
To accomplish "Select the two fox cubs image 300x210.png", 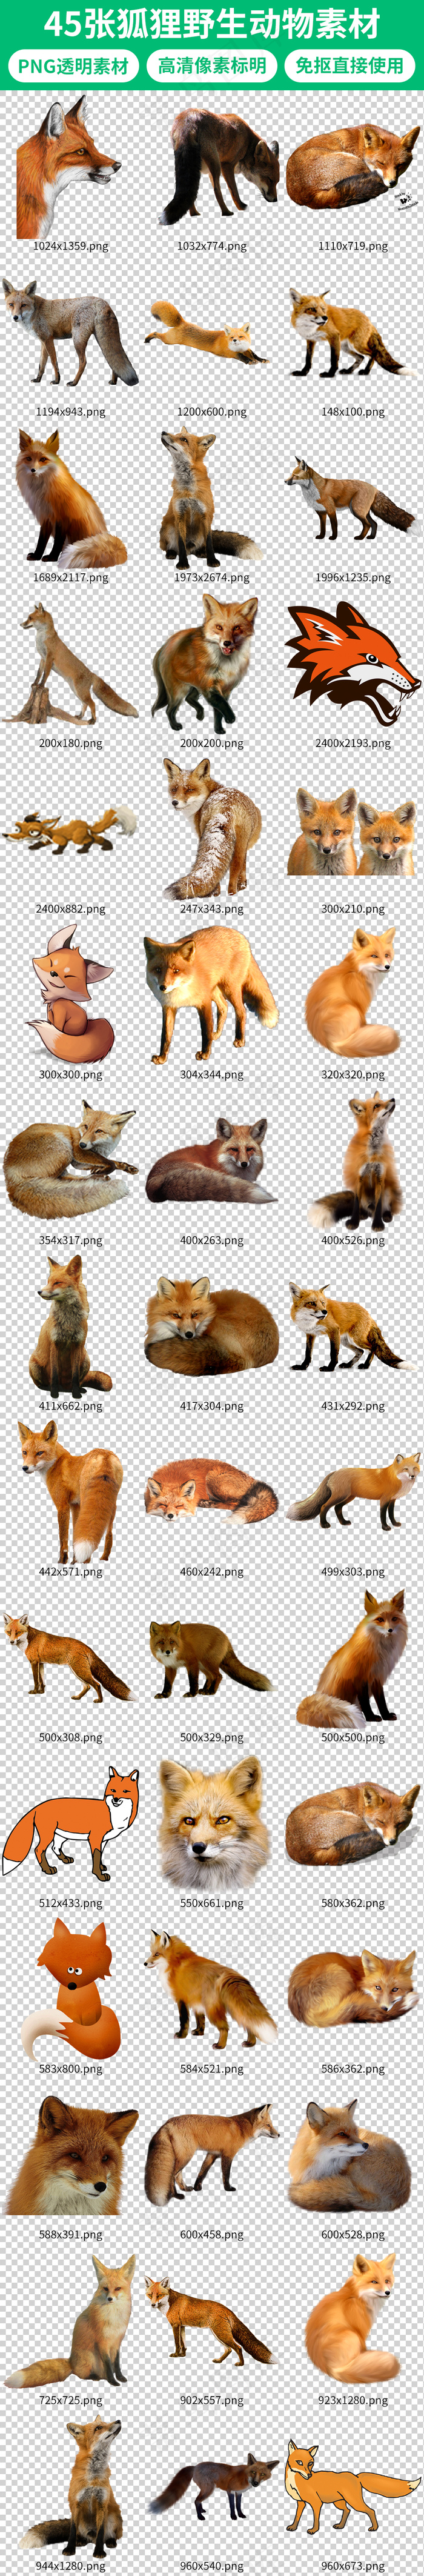I will click(352, 832).
